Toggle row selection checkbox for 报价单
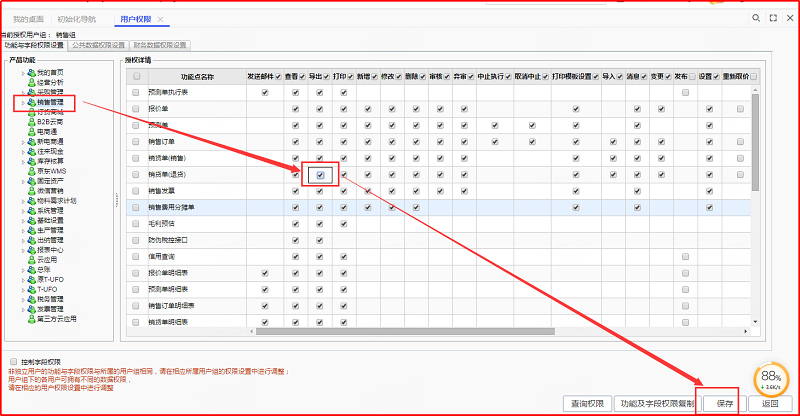The width and height of the screenshot is (800, 417). click(136, 109)
